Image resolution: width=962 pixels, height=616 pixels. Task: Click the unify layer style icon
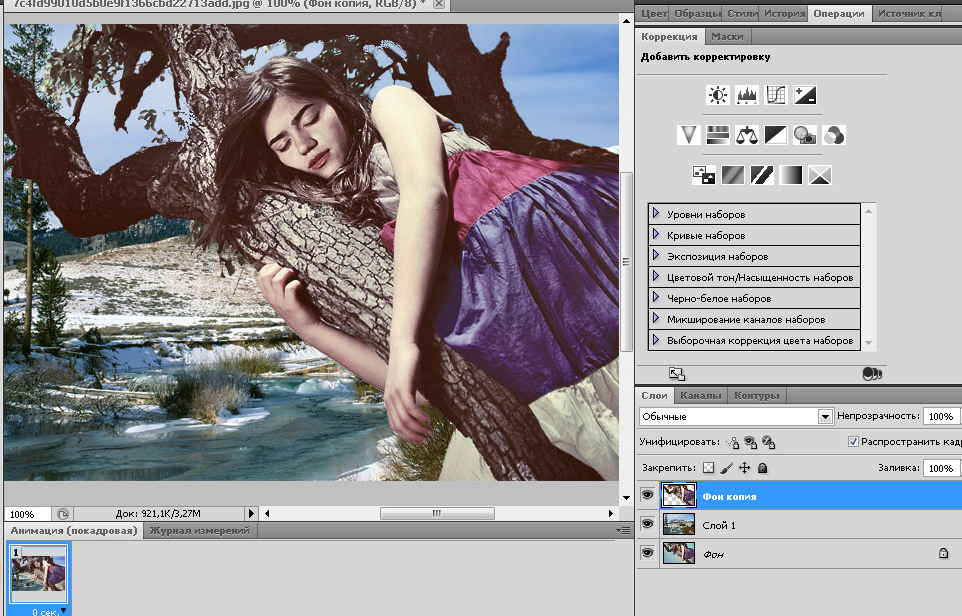[769, 442]
